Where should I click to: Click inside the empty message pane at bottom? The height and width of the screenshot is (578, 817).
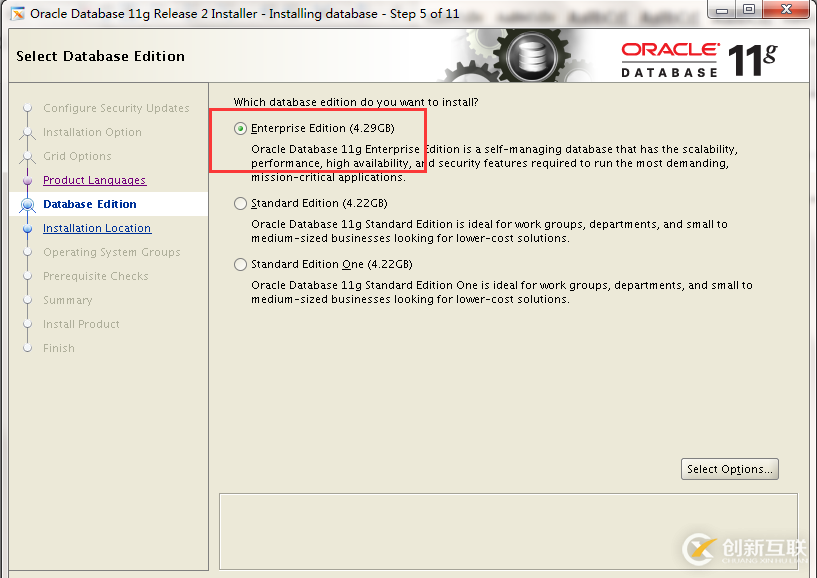point(508,531)
